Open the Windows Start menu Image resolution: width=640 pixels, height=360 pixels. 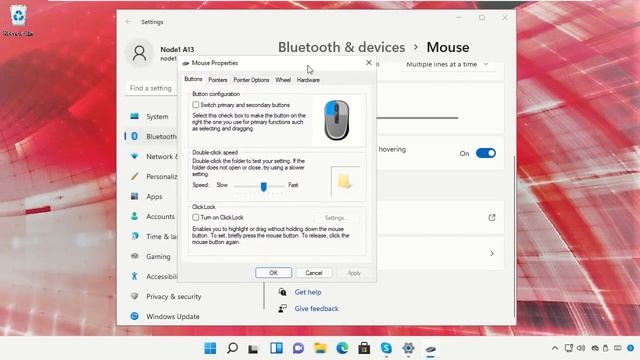coord(210,348)
